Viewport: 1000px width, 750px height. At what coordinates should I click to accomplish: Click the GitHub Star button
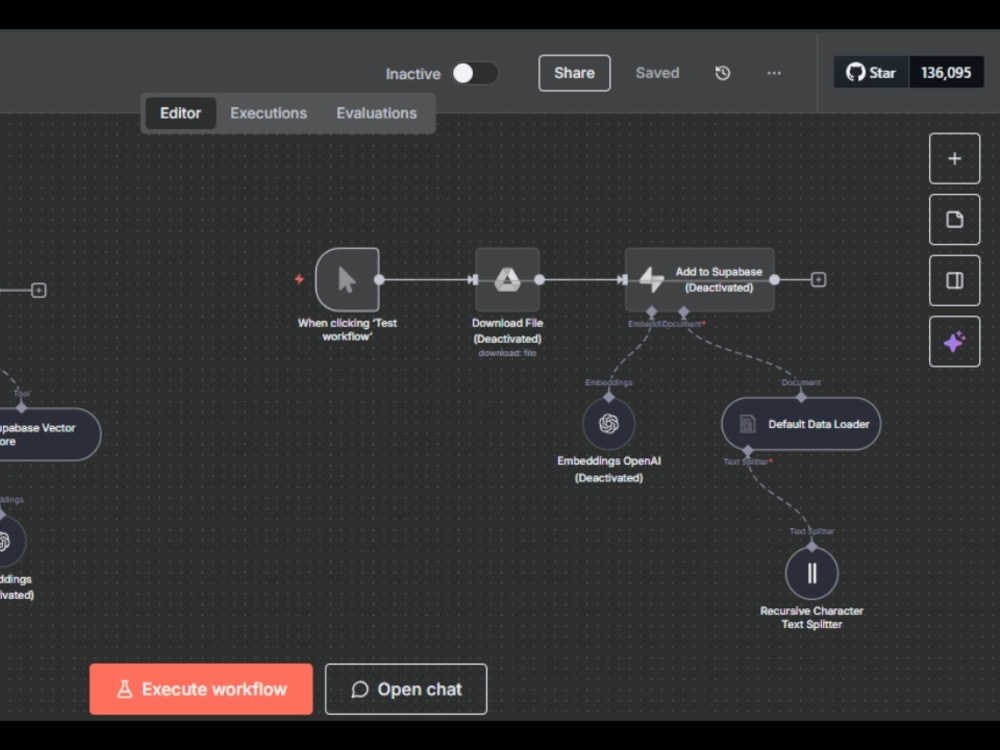tap(871, 73)
